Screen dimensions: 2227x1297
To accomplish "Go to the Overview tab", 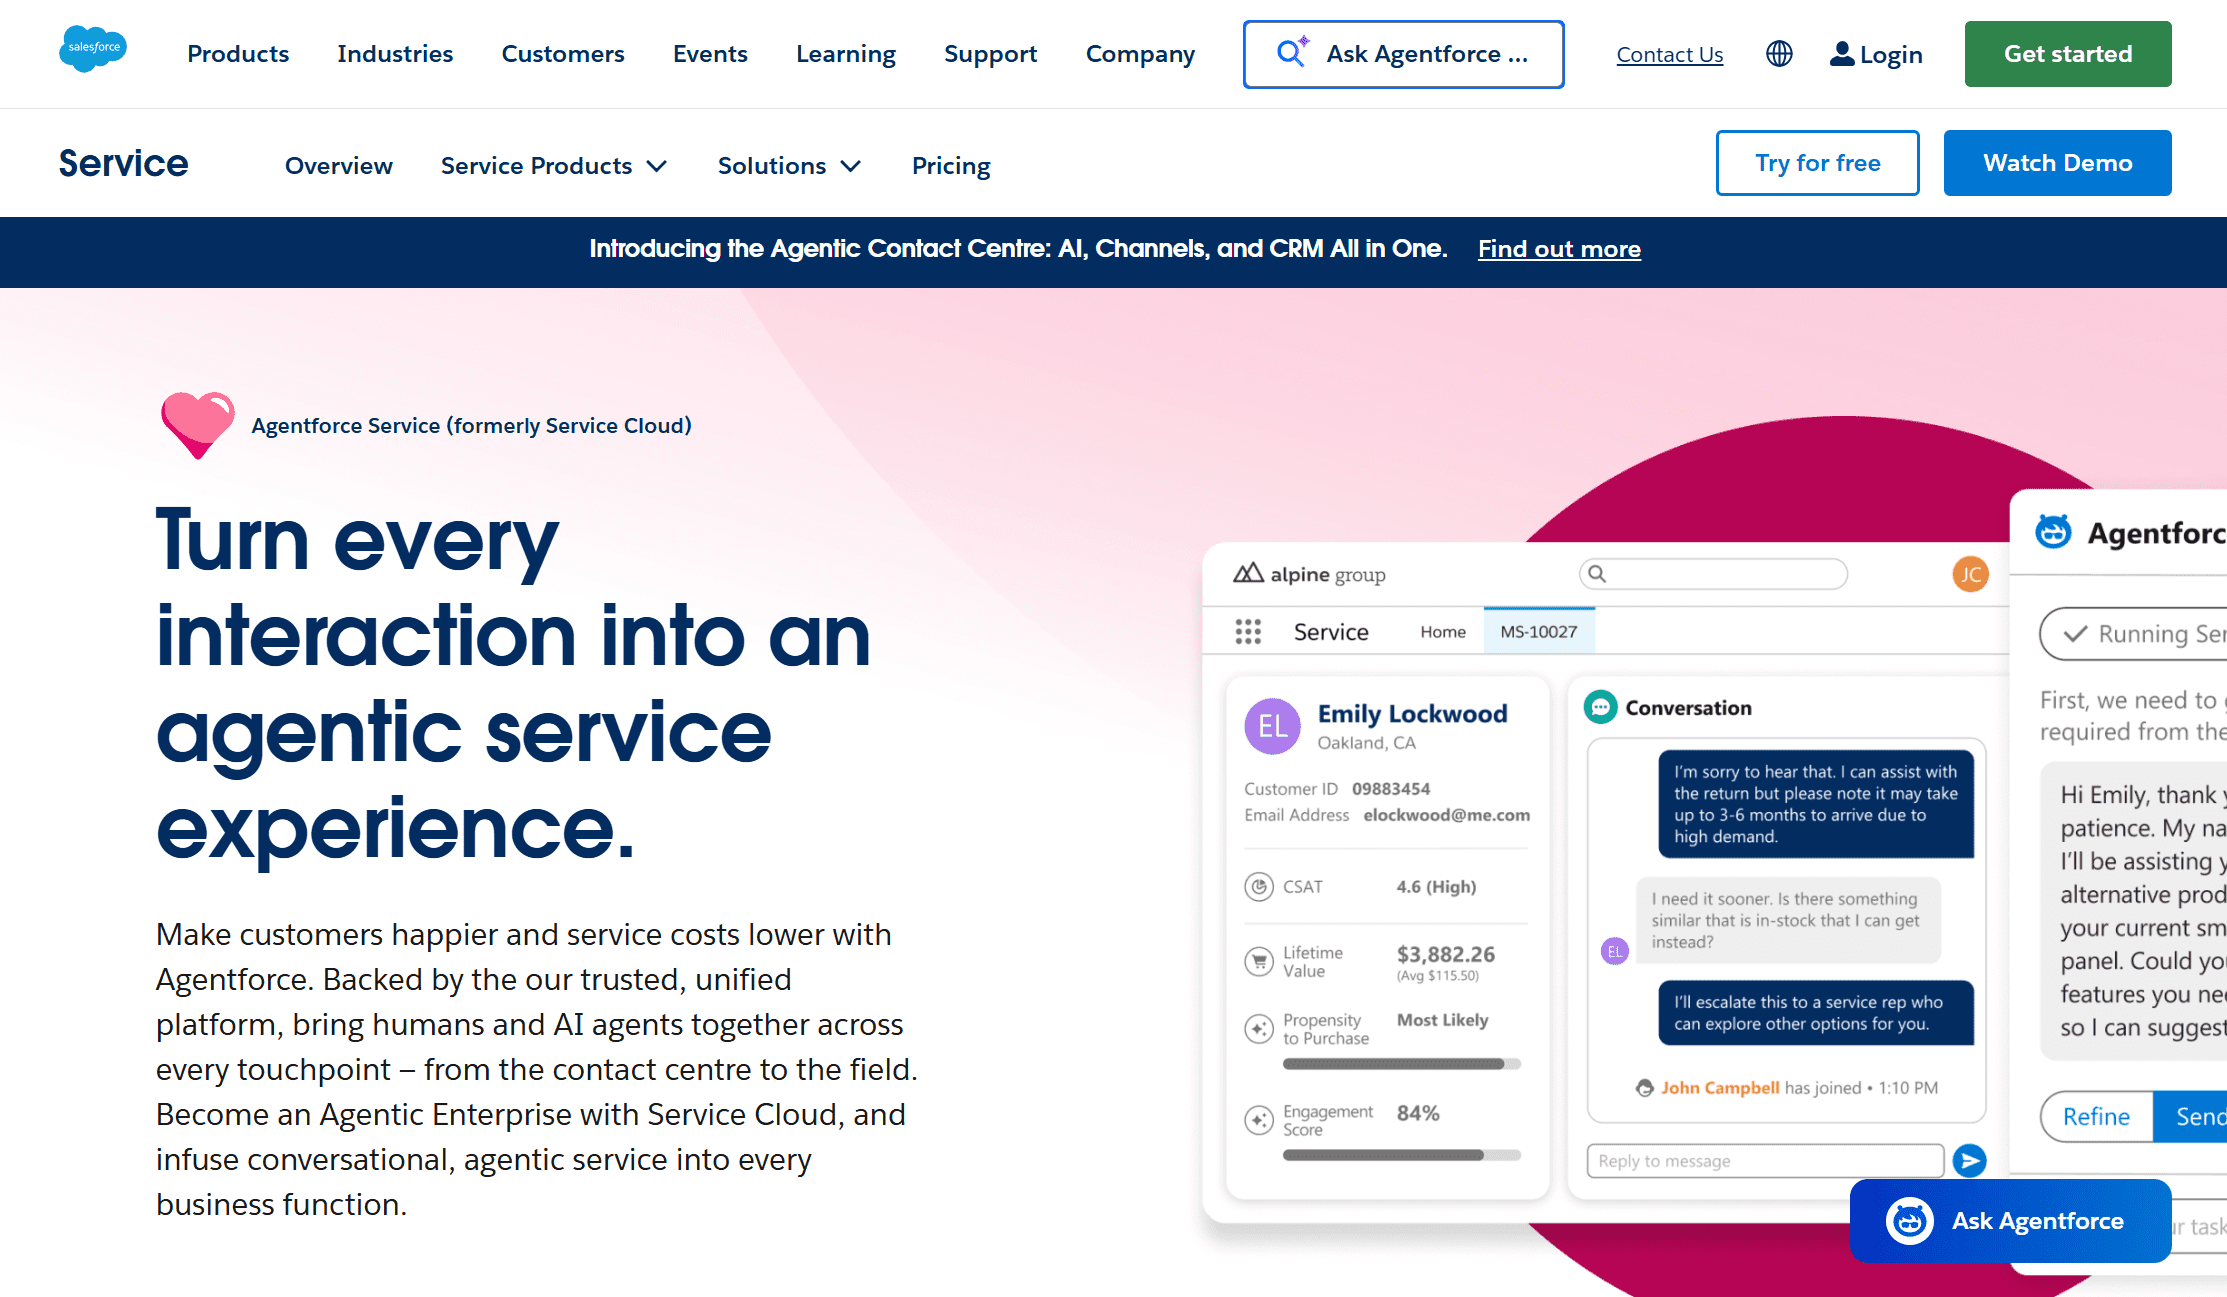I will [x=339, y=166].
